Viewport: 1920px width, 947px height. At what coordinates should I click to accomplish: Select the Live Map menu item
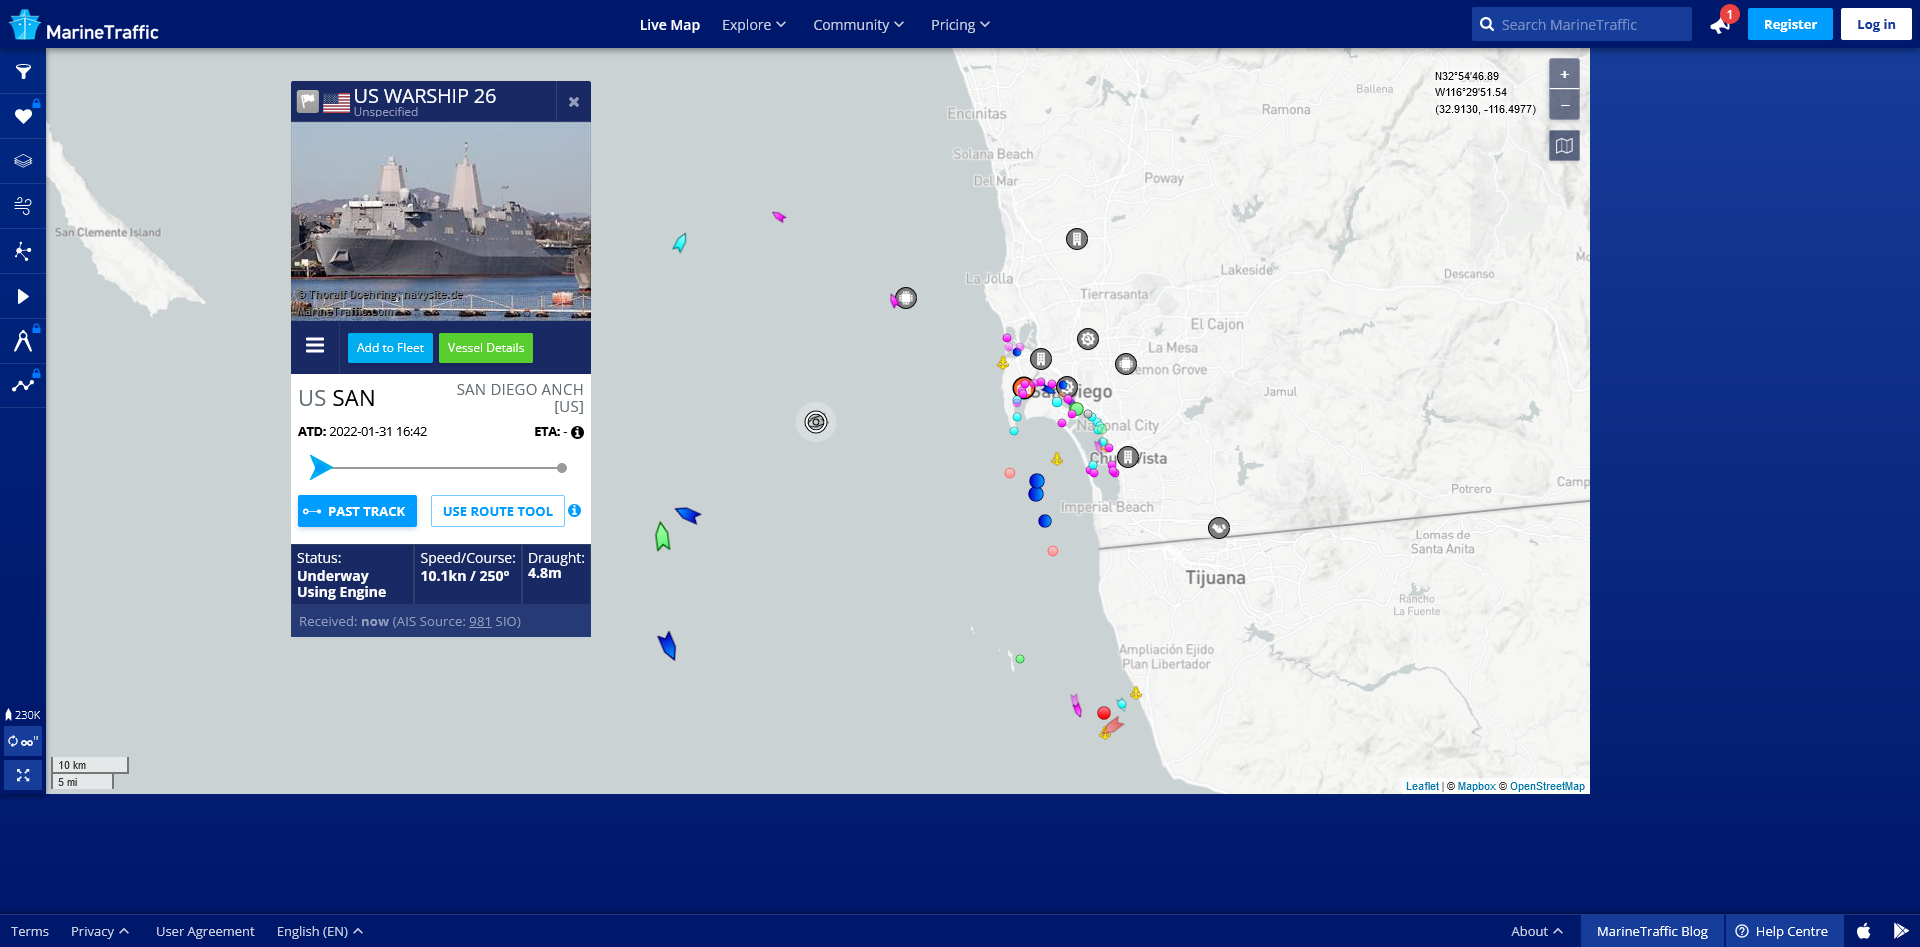[670, 25]
